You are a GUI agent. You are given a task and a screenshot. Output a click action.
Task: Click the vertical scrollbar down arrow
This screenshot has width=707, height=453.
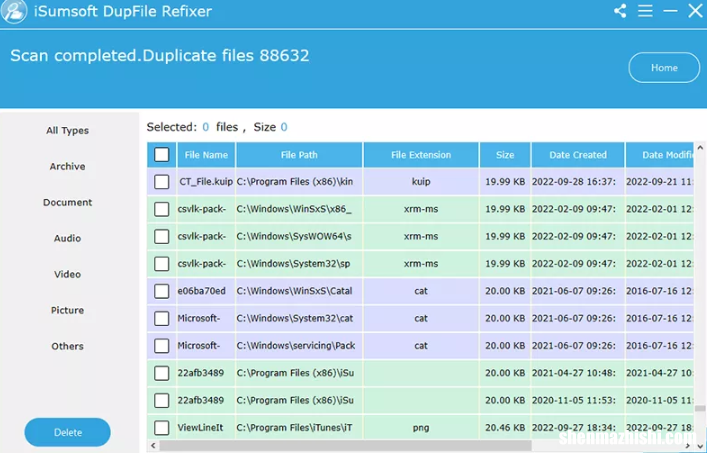click(x=700, y=446)
